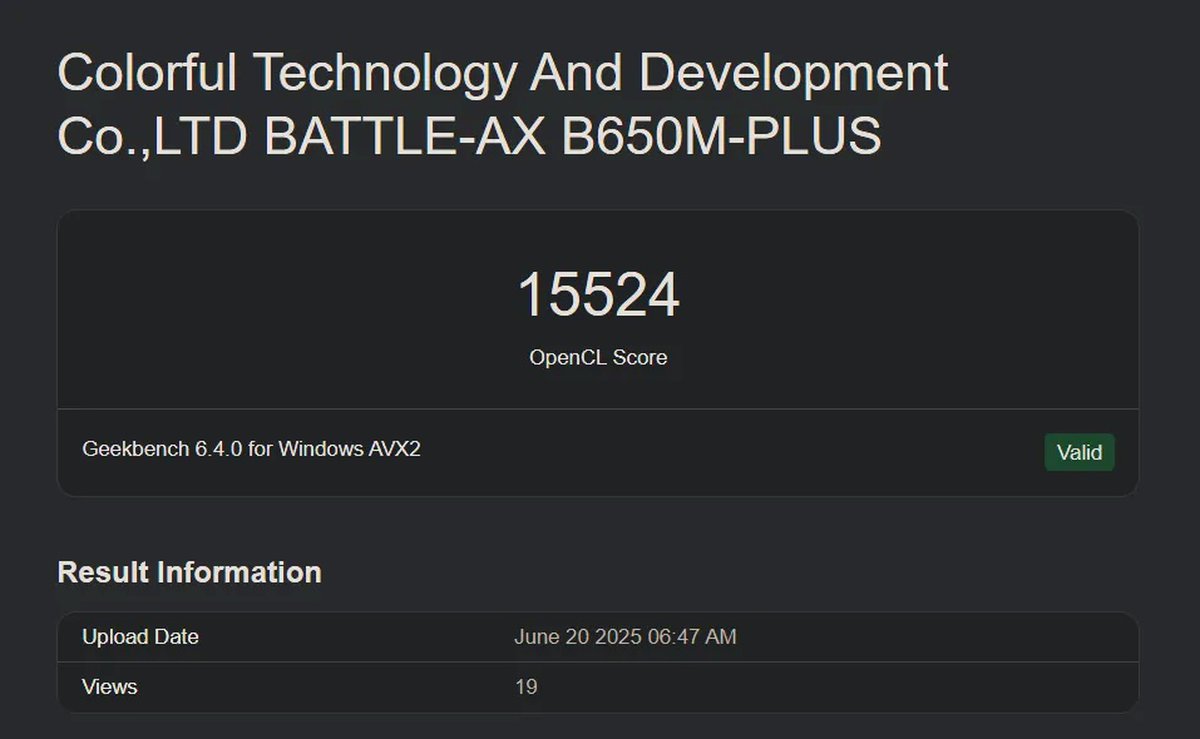The image size is (1200, 739).
Task: Click the word Technology in the title
Action: tap(385, 74)
